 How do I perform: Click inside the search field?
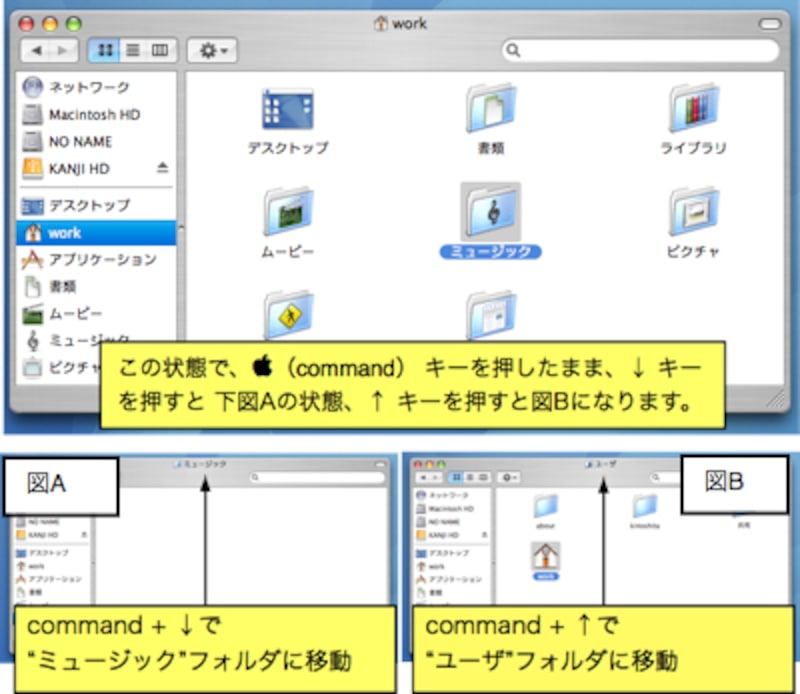coord(640,48)
